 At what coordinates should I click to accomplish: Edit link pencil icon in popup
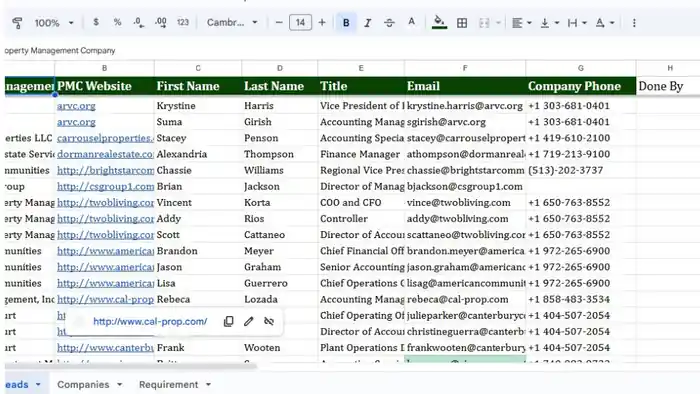249,321
